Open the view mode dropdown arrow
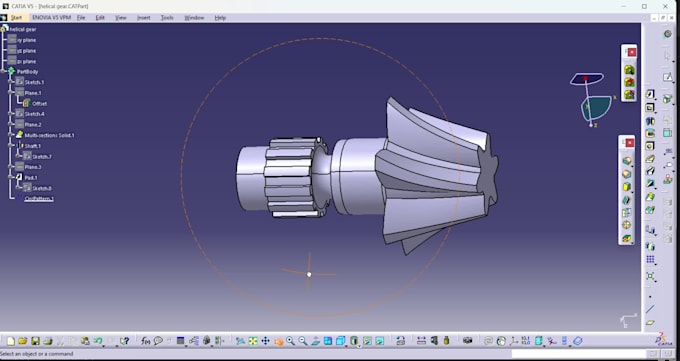This screenshot has width=680, height=361. click(x=359, y=346)
